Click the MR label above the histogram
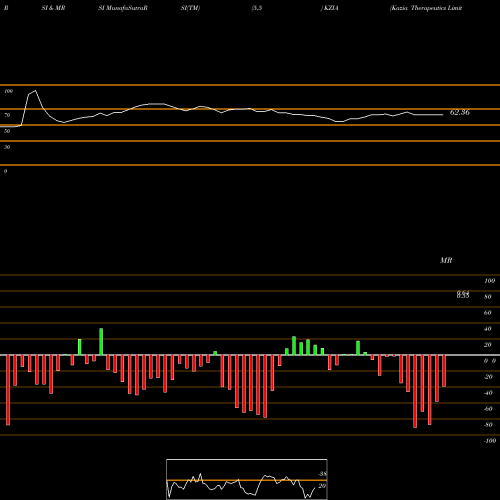 (446, 260)
